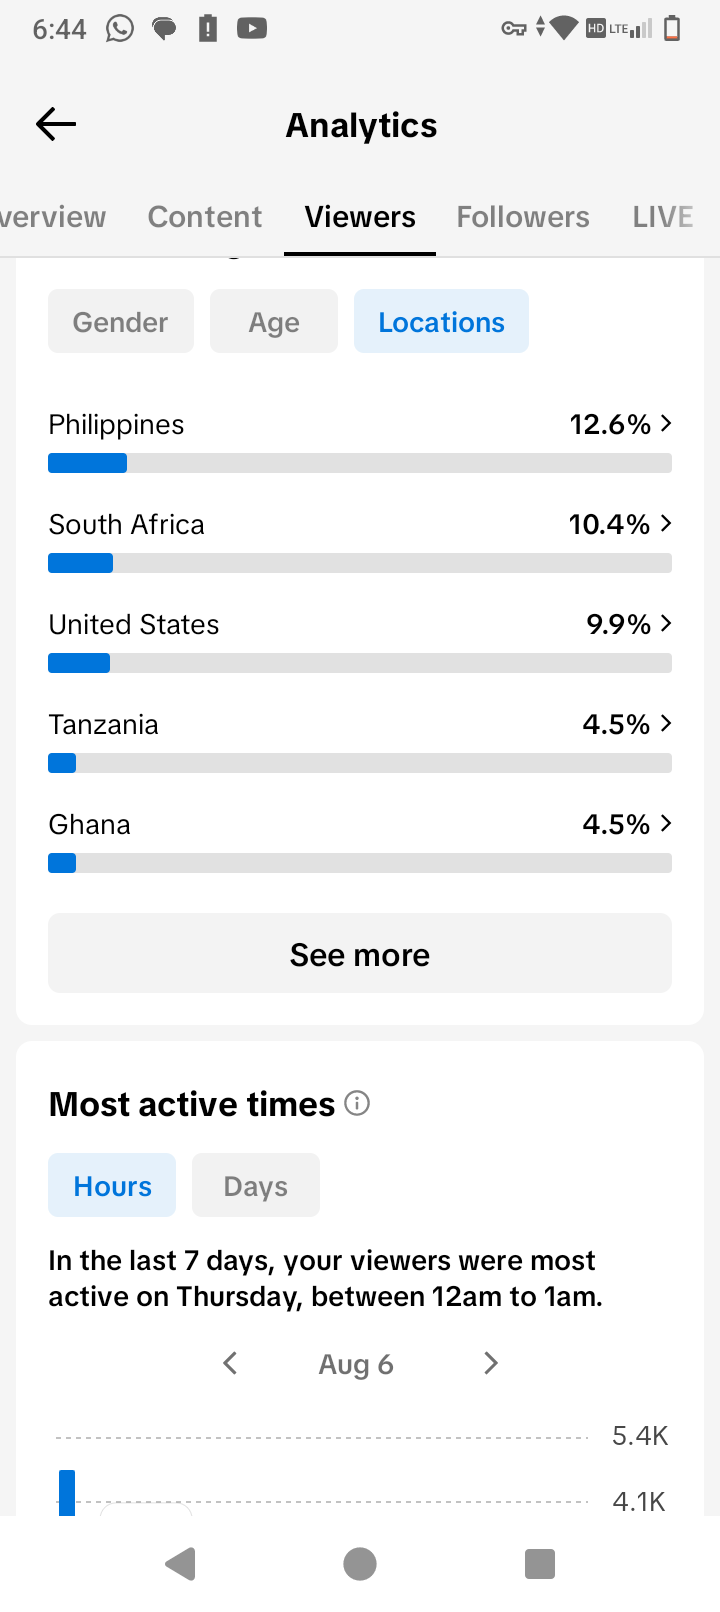Tap the Android home circle button
The width and height of the screenshot is (720, 1612).
pyautogui.click(x=360, y=1564)
